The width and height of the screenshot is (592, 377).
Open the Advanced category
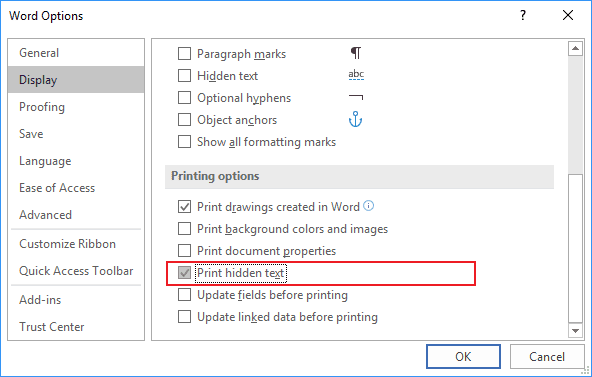coord(76,215)
